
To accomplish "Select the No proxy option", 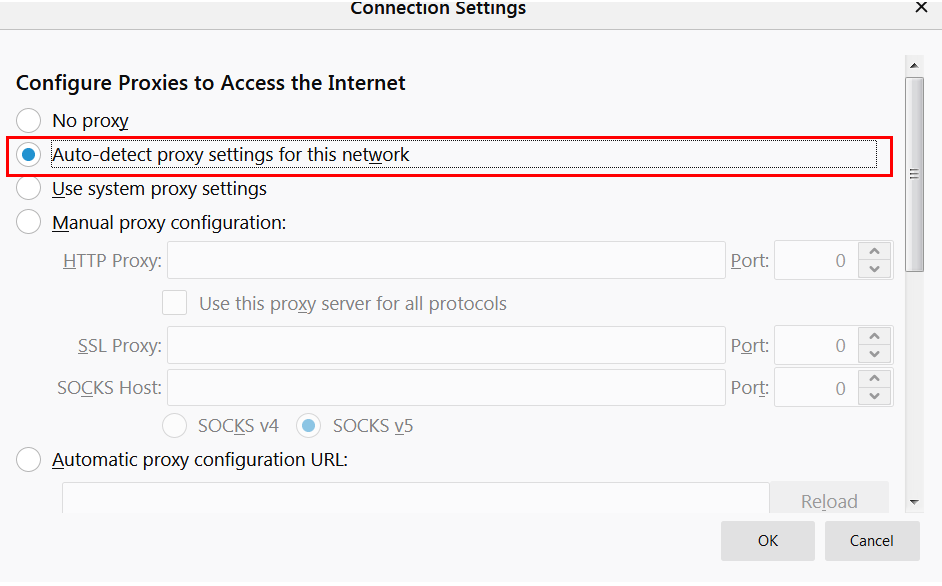I will click(29, 121).
